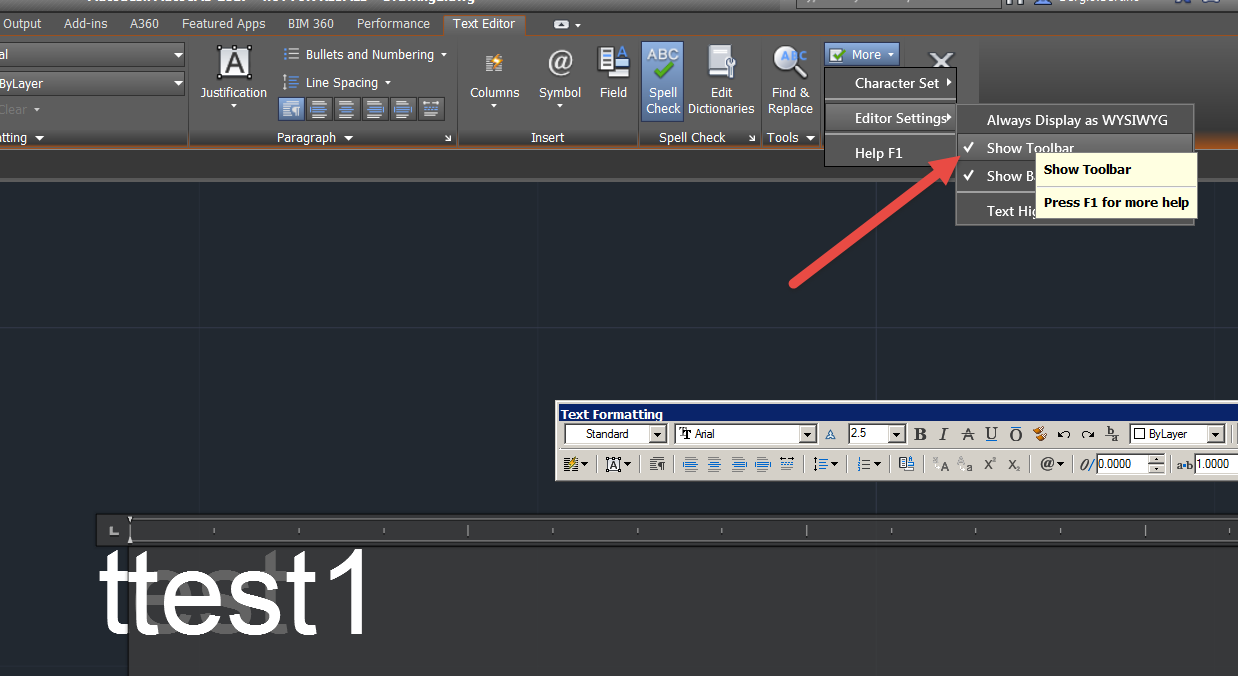Click the Columns tool

494,75
